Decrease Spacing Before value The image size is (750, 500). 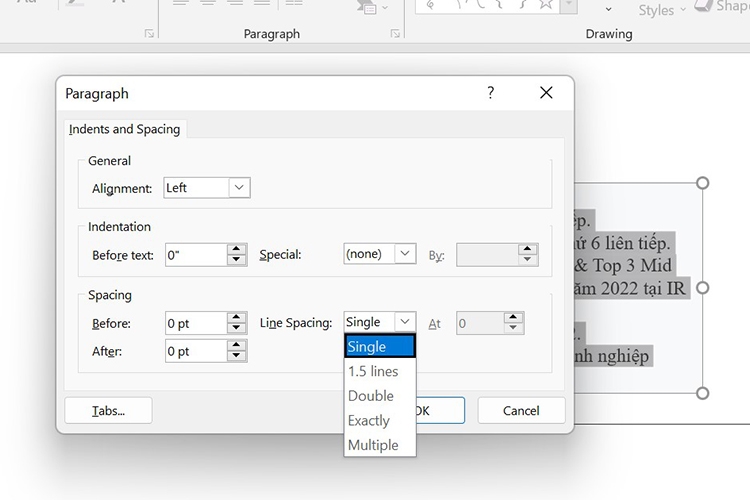click(236, 328)
